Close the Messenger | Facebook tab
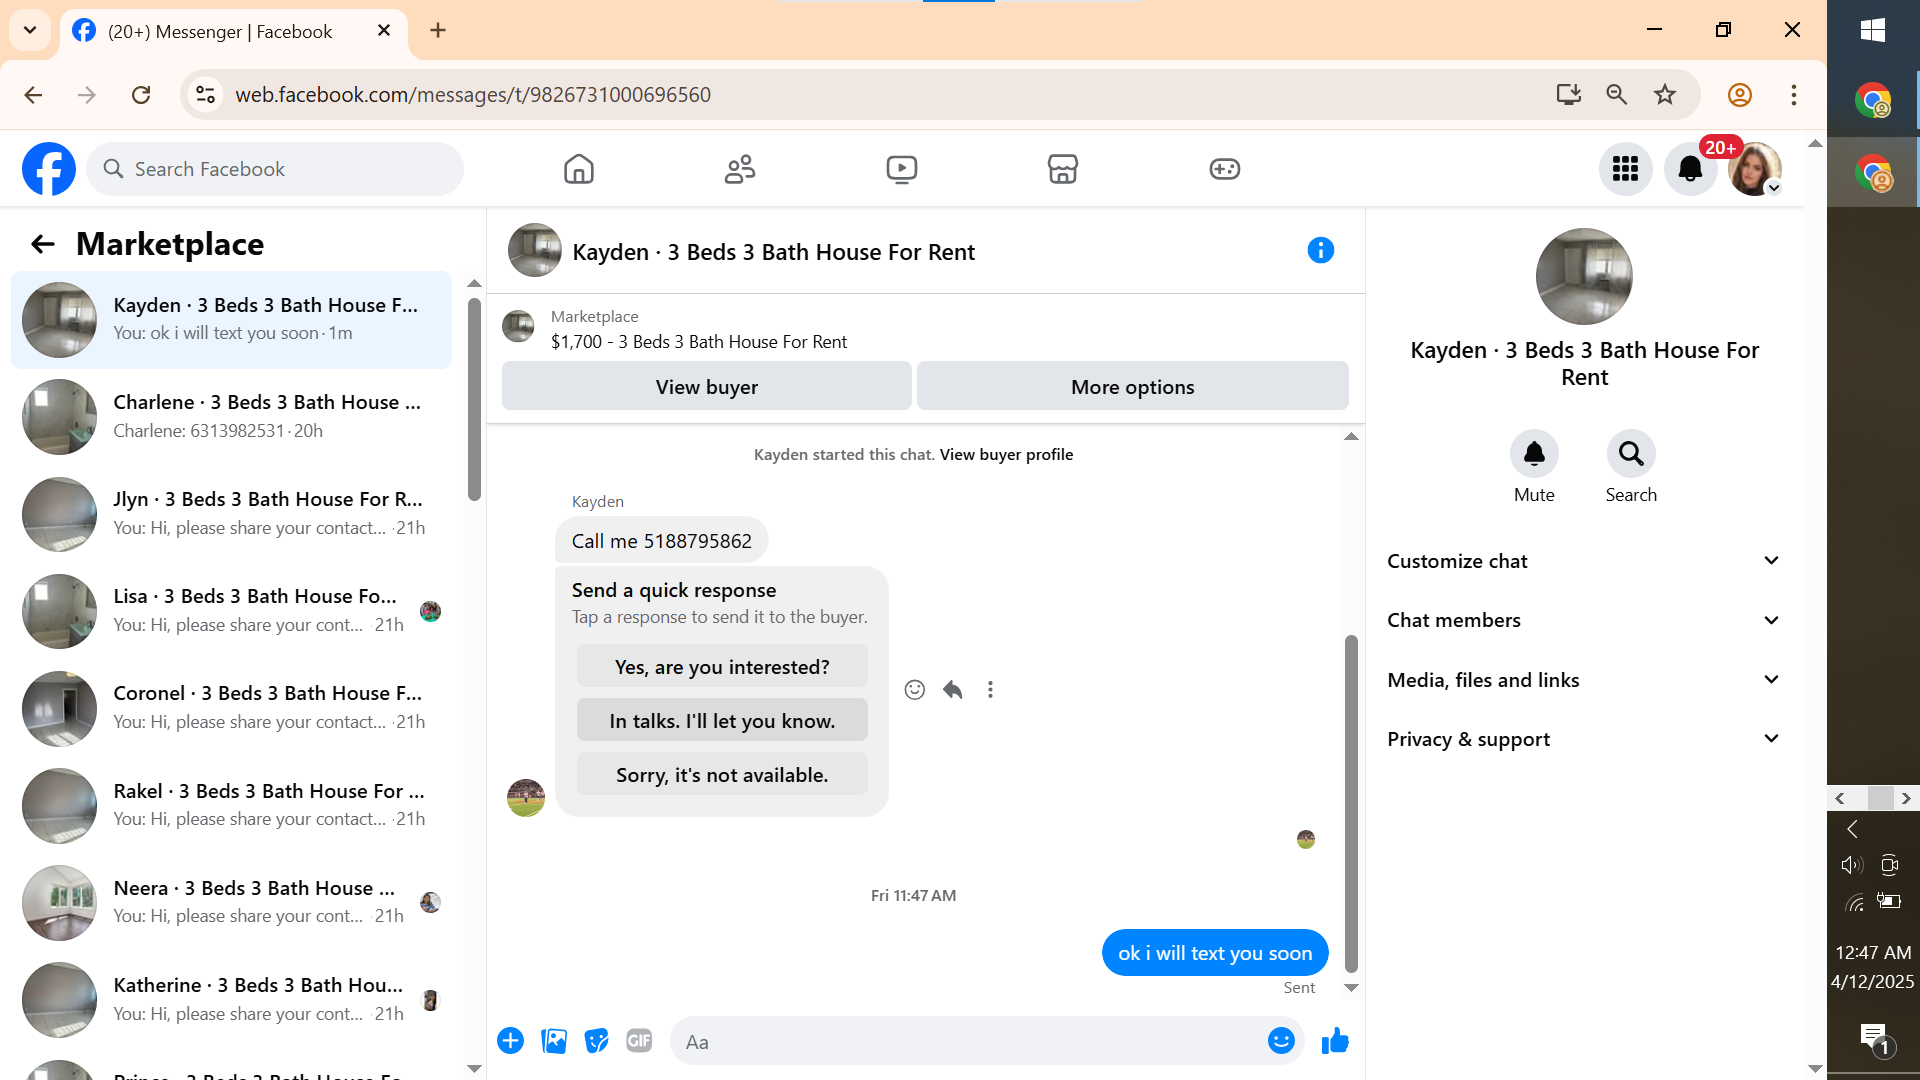This screenshot has width=1920, height=1080. [384, 31]
